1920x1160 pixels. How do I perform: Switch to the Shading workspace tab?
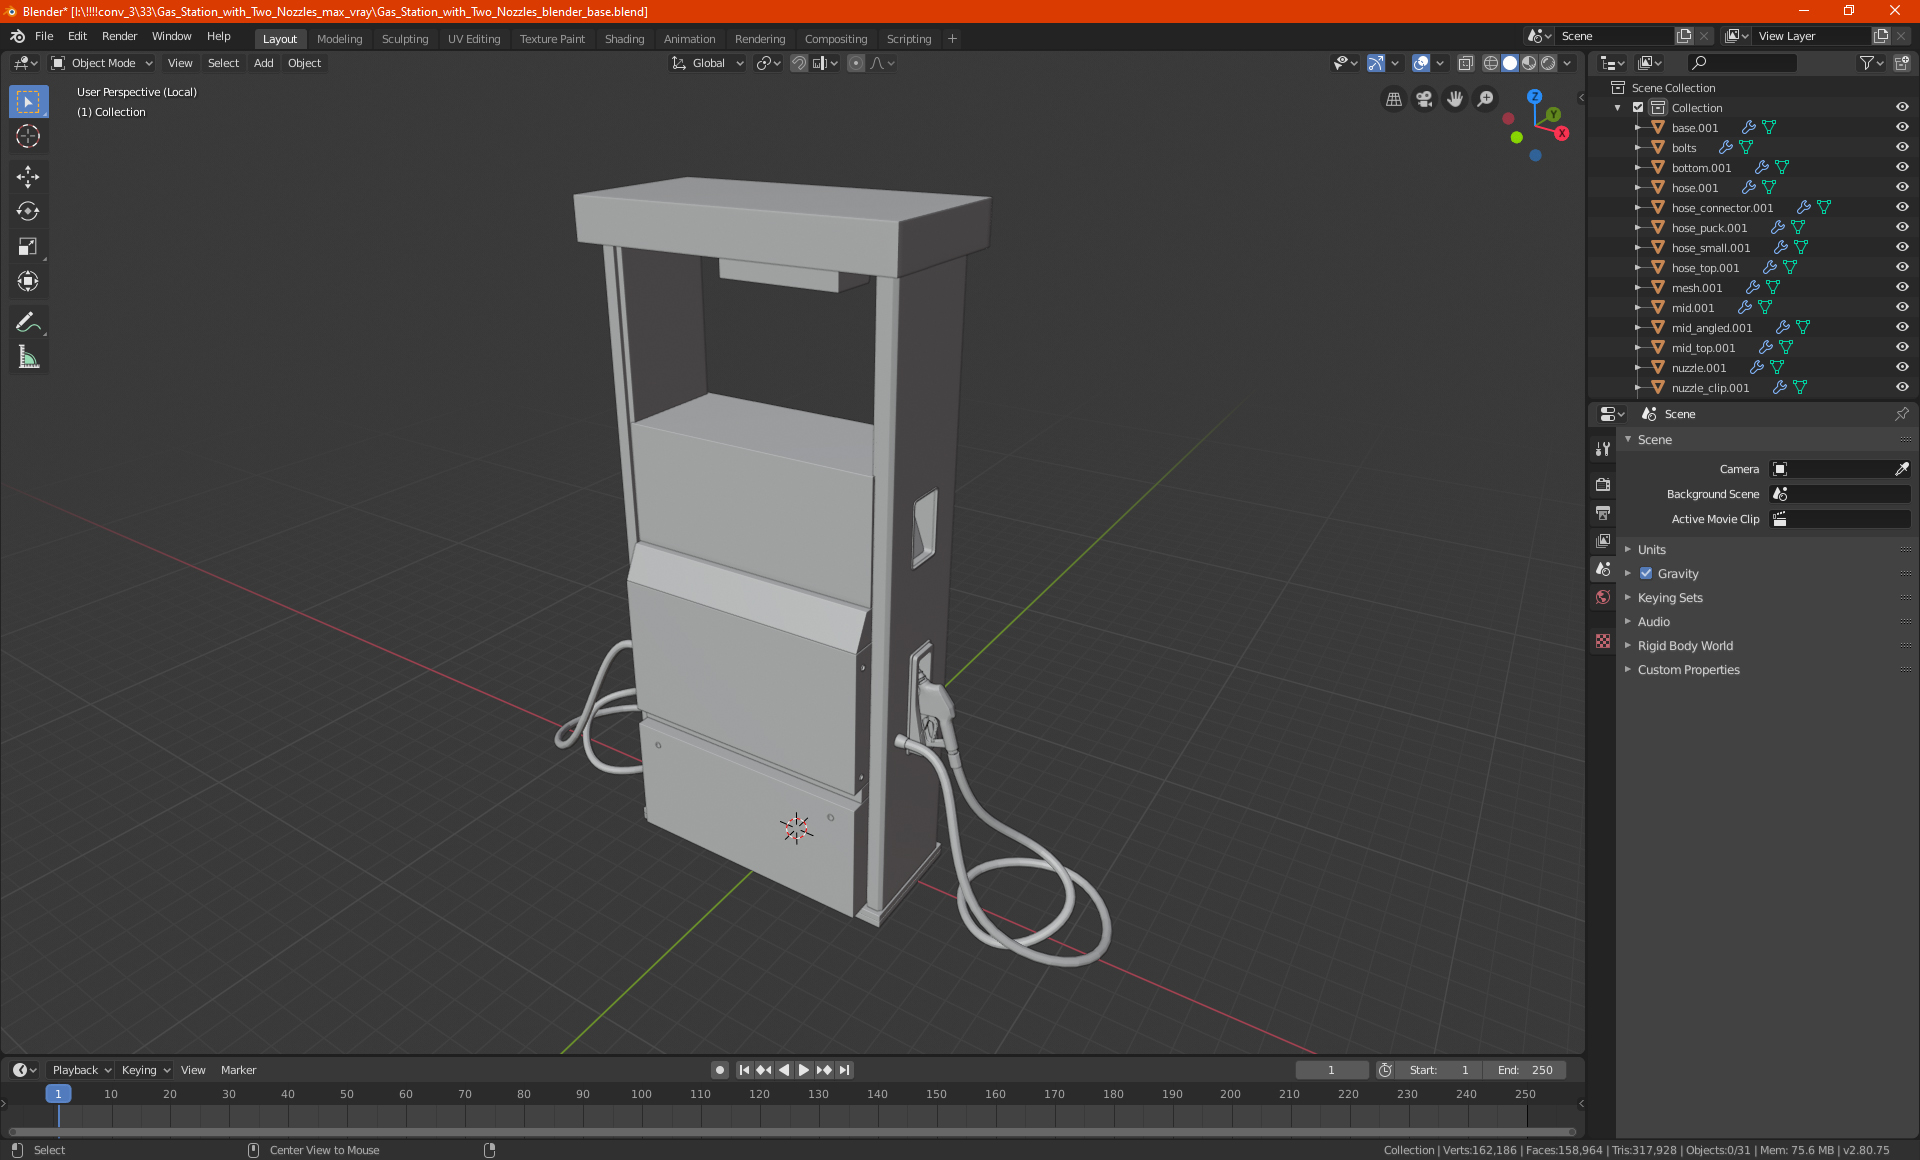[624, 39]
